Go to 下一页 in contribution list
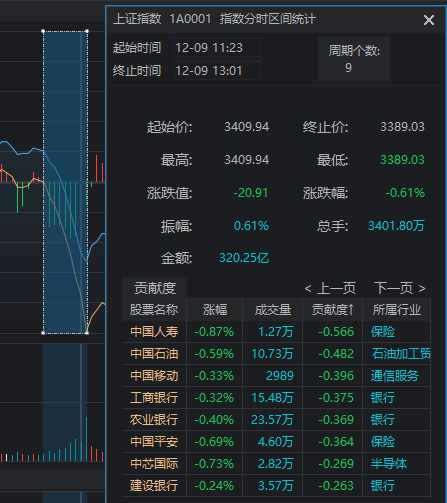Viewport: 447px width, 503px height. point(400,288)
